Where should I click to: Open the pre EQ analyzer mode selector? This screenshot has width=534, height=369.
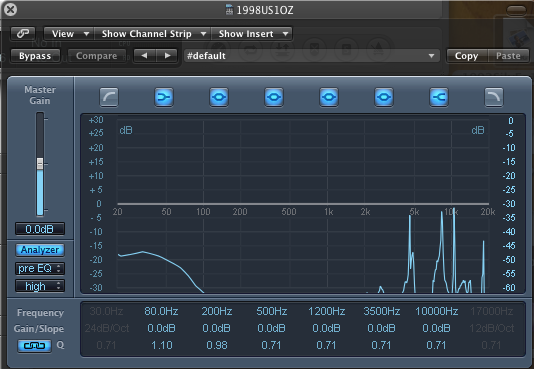(x=40, y=268)
